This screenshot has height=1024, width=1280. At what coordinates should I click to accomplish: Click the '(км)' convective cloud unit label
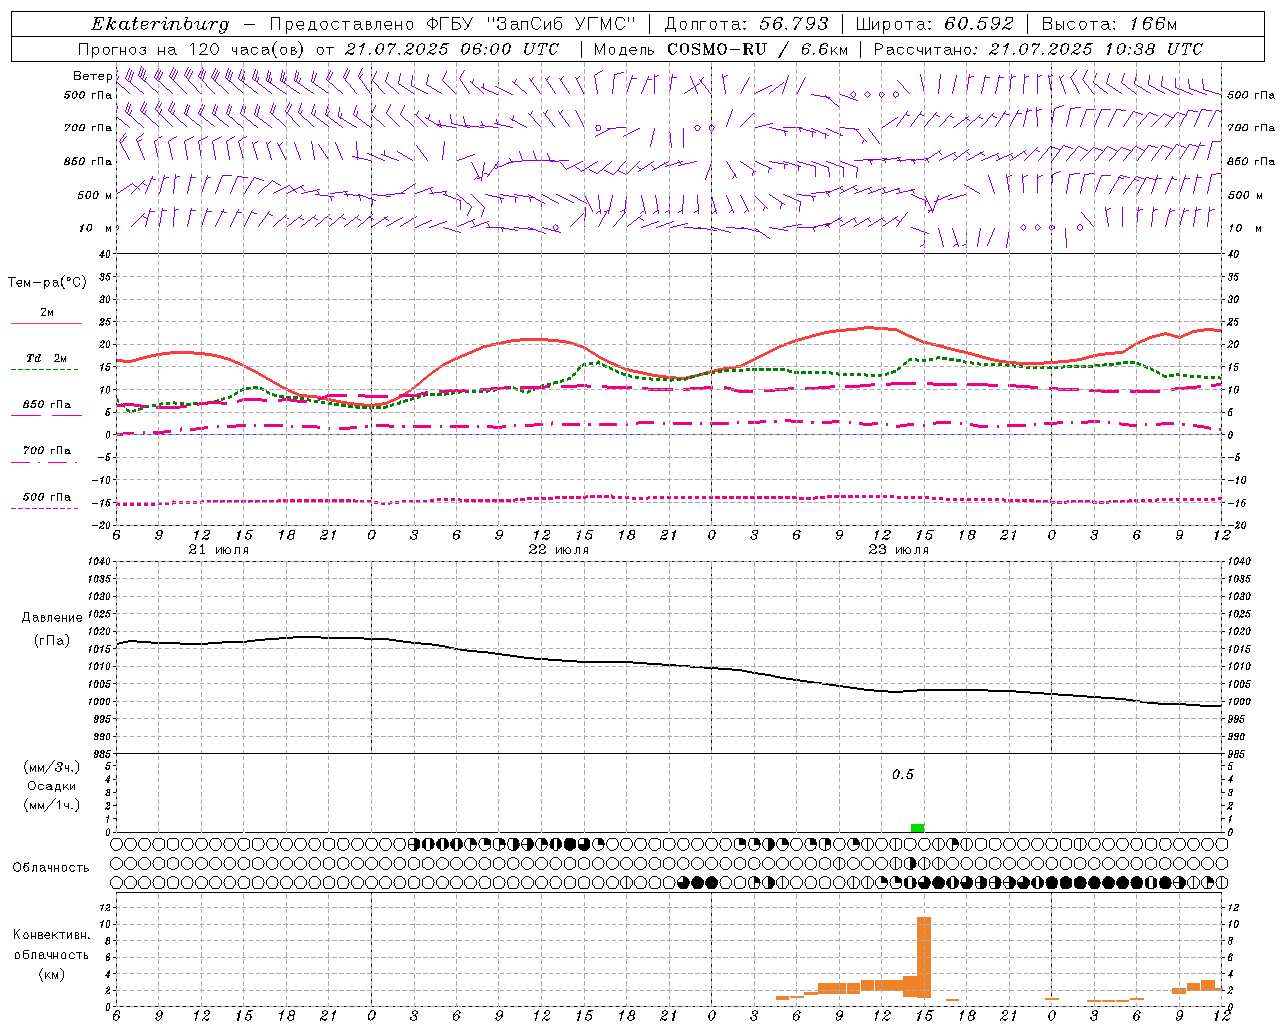(x=51, y=974)
